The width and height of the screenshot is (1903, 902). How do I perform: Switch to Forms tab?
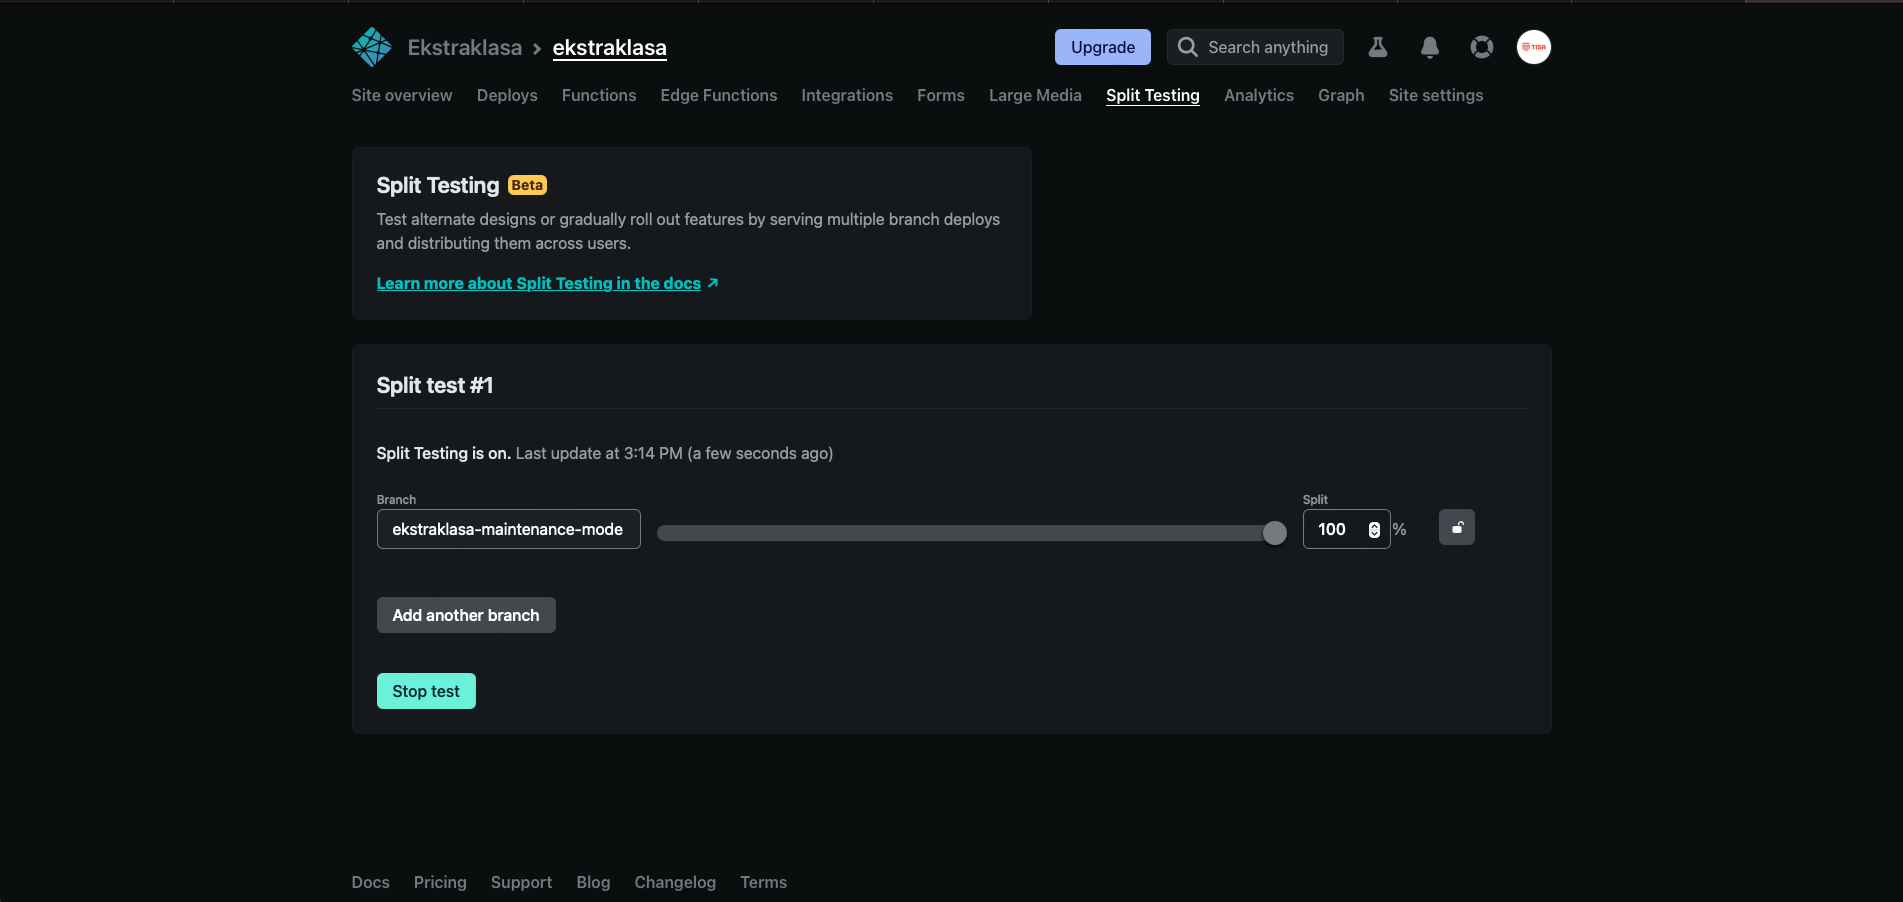pos(941,95)
